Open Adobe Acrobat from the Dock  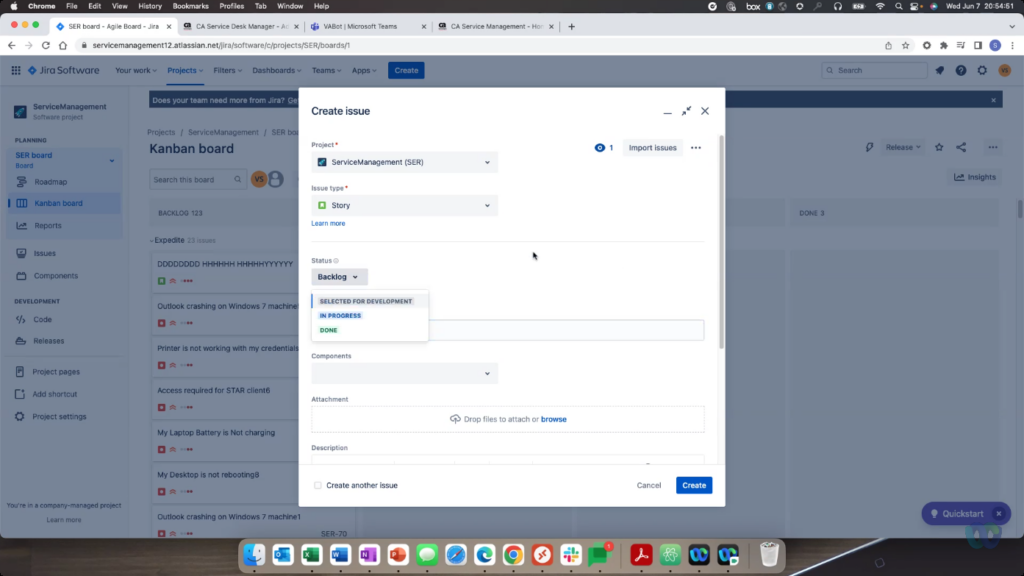tap(641, 555)
